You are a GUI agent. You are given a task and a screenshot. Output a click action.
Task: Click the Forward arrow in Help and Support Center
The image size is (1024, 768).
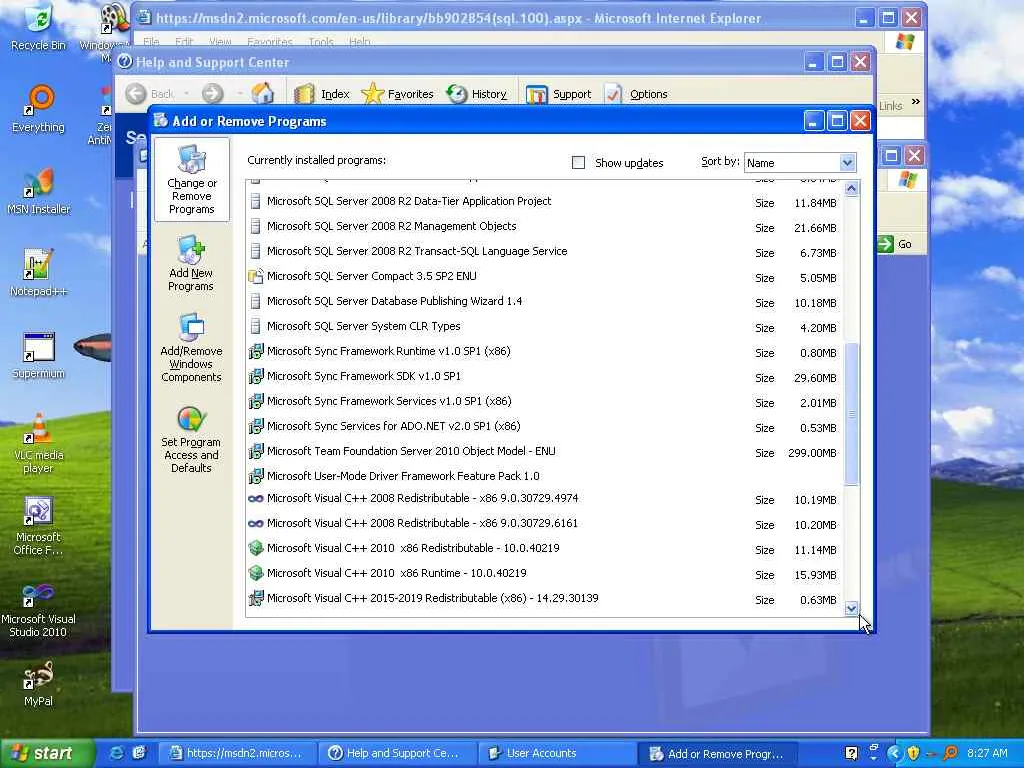click(212, 94)
